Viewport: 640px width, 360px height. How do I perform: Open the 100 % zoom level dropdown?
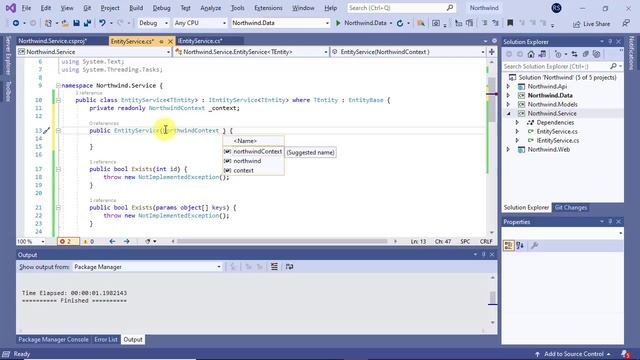(31, 241)
